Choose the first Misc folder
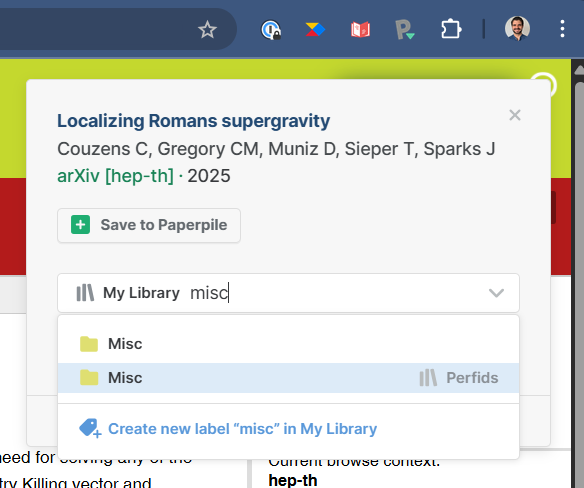 [x=288, y=344]
